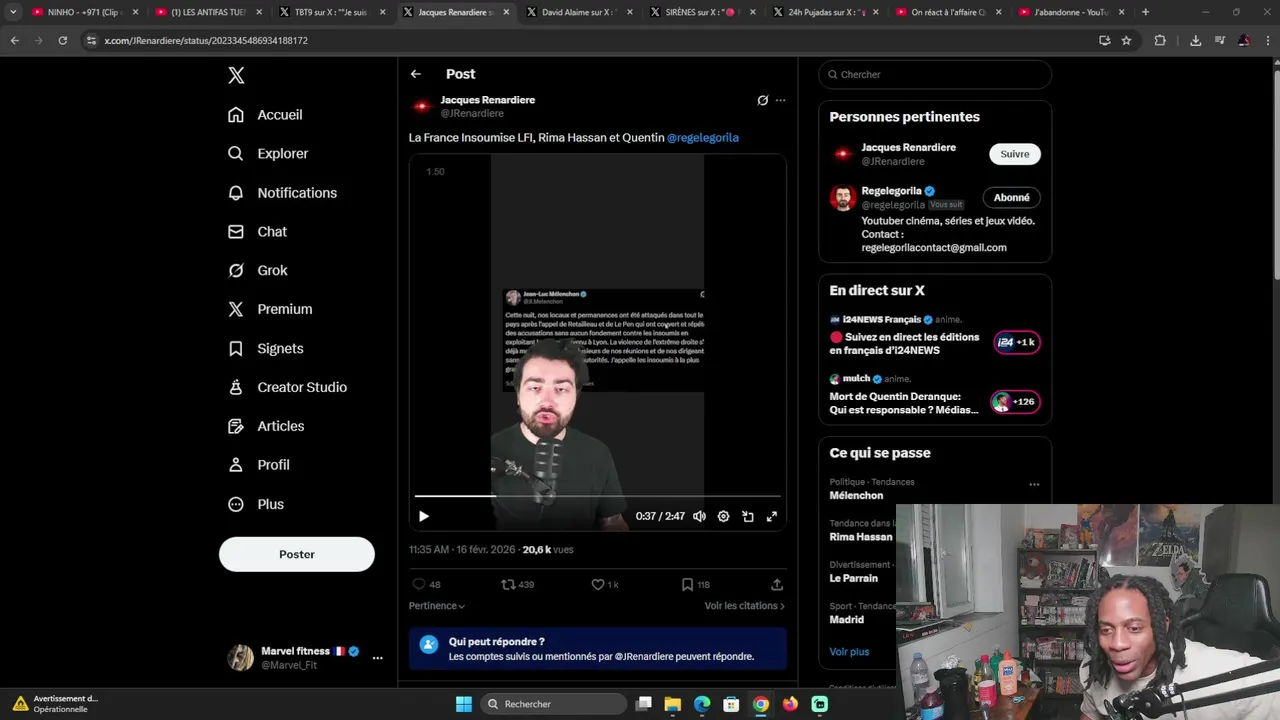This screenshot has width=1280, height=720.
Task: Open the Le Parrain trend
Action: 854,579
